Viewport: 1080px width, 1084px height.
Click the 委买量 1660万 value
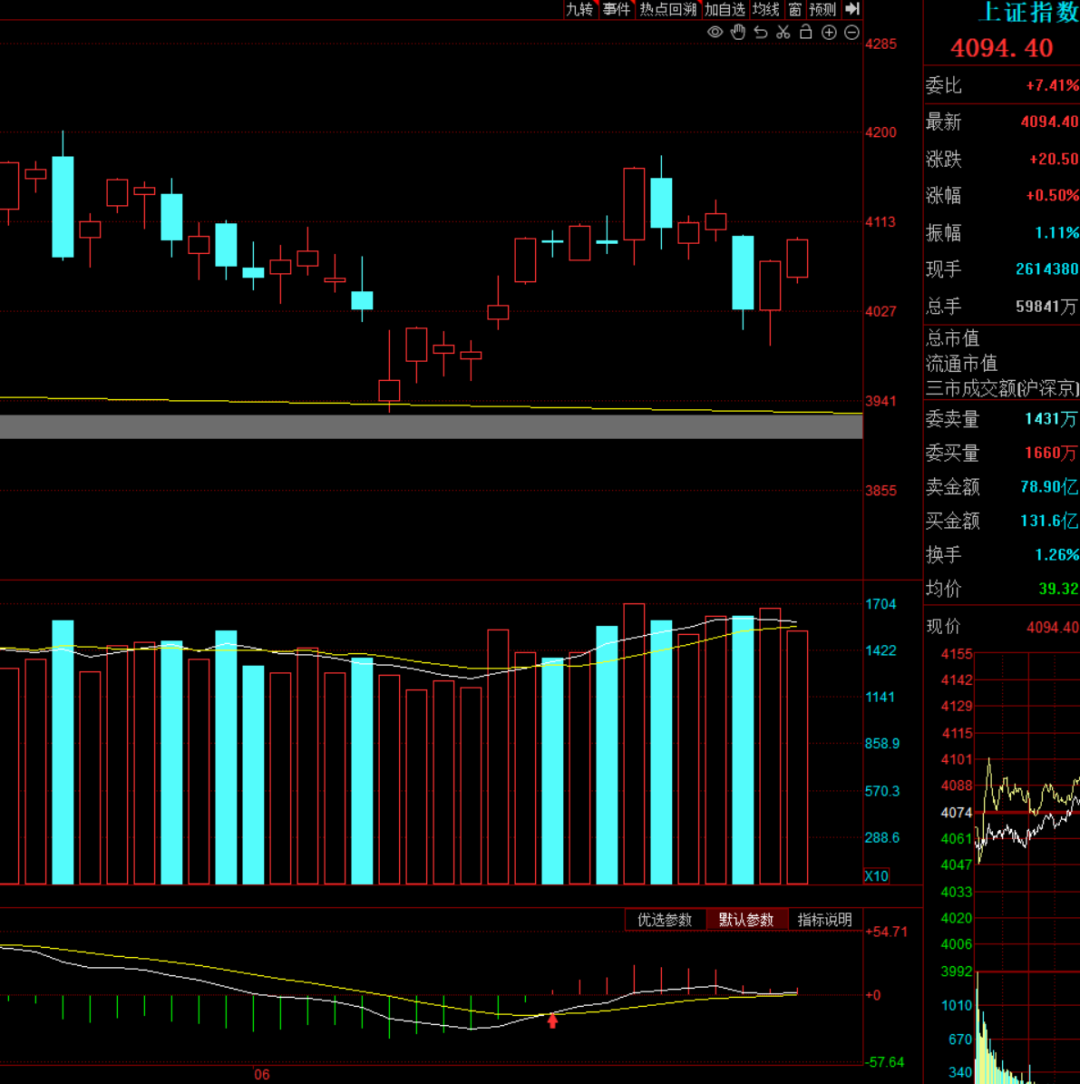[x=1051, y=453]
